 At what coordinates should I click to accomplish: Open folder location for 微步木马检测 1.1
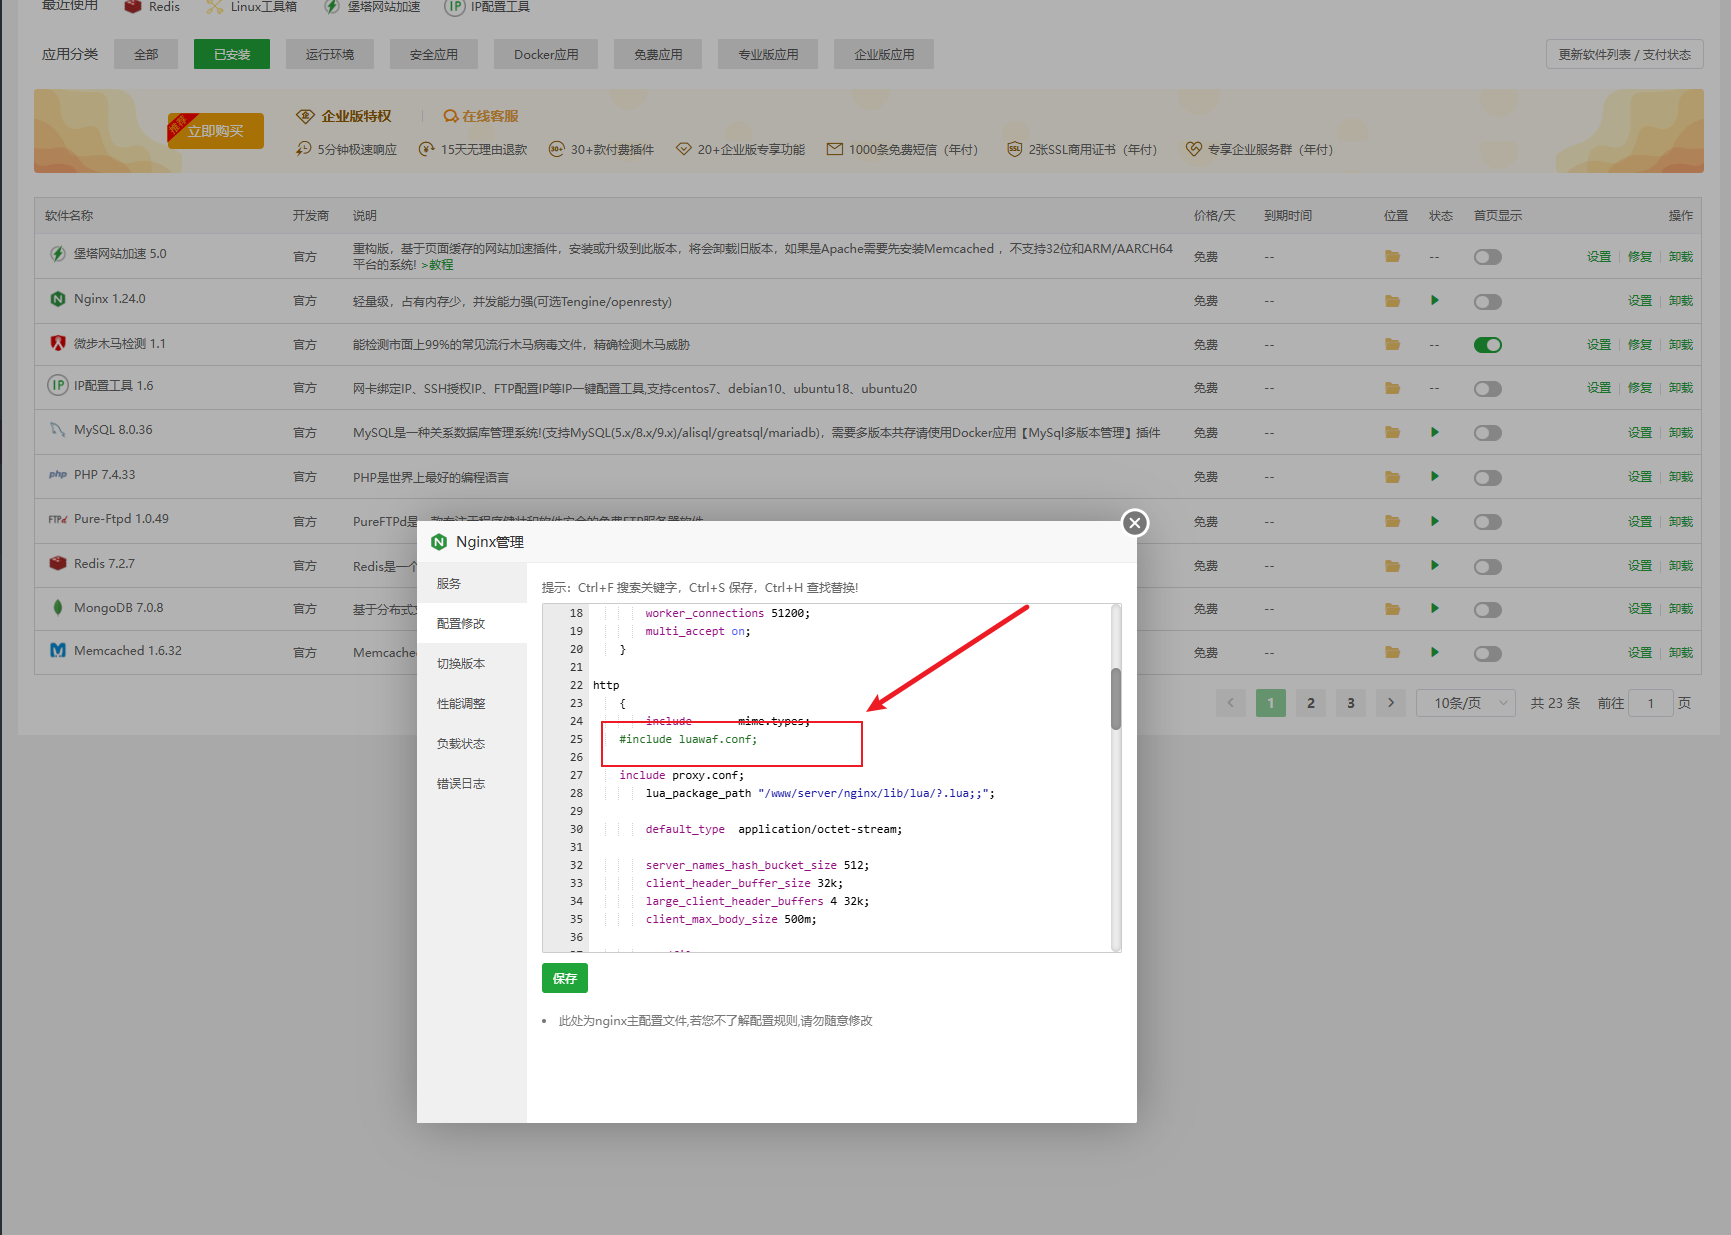[x=1392, y=345]
